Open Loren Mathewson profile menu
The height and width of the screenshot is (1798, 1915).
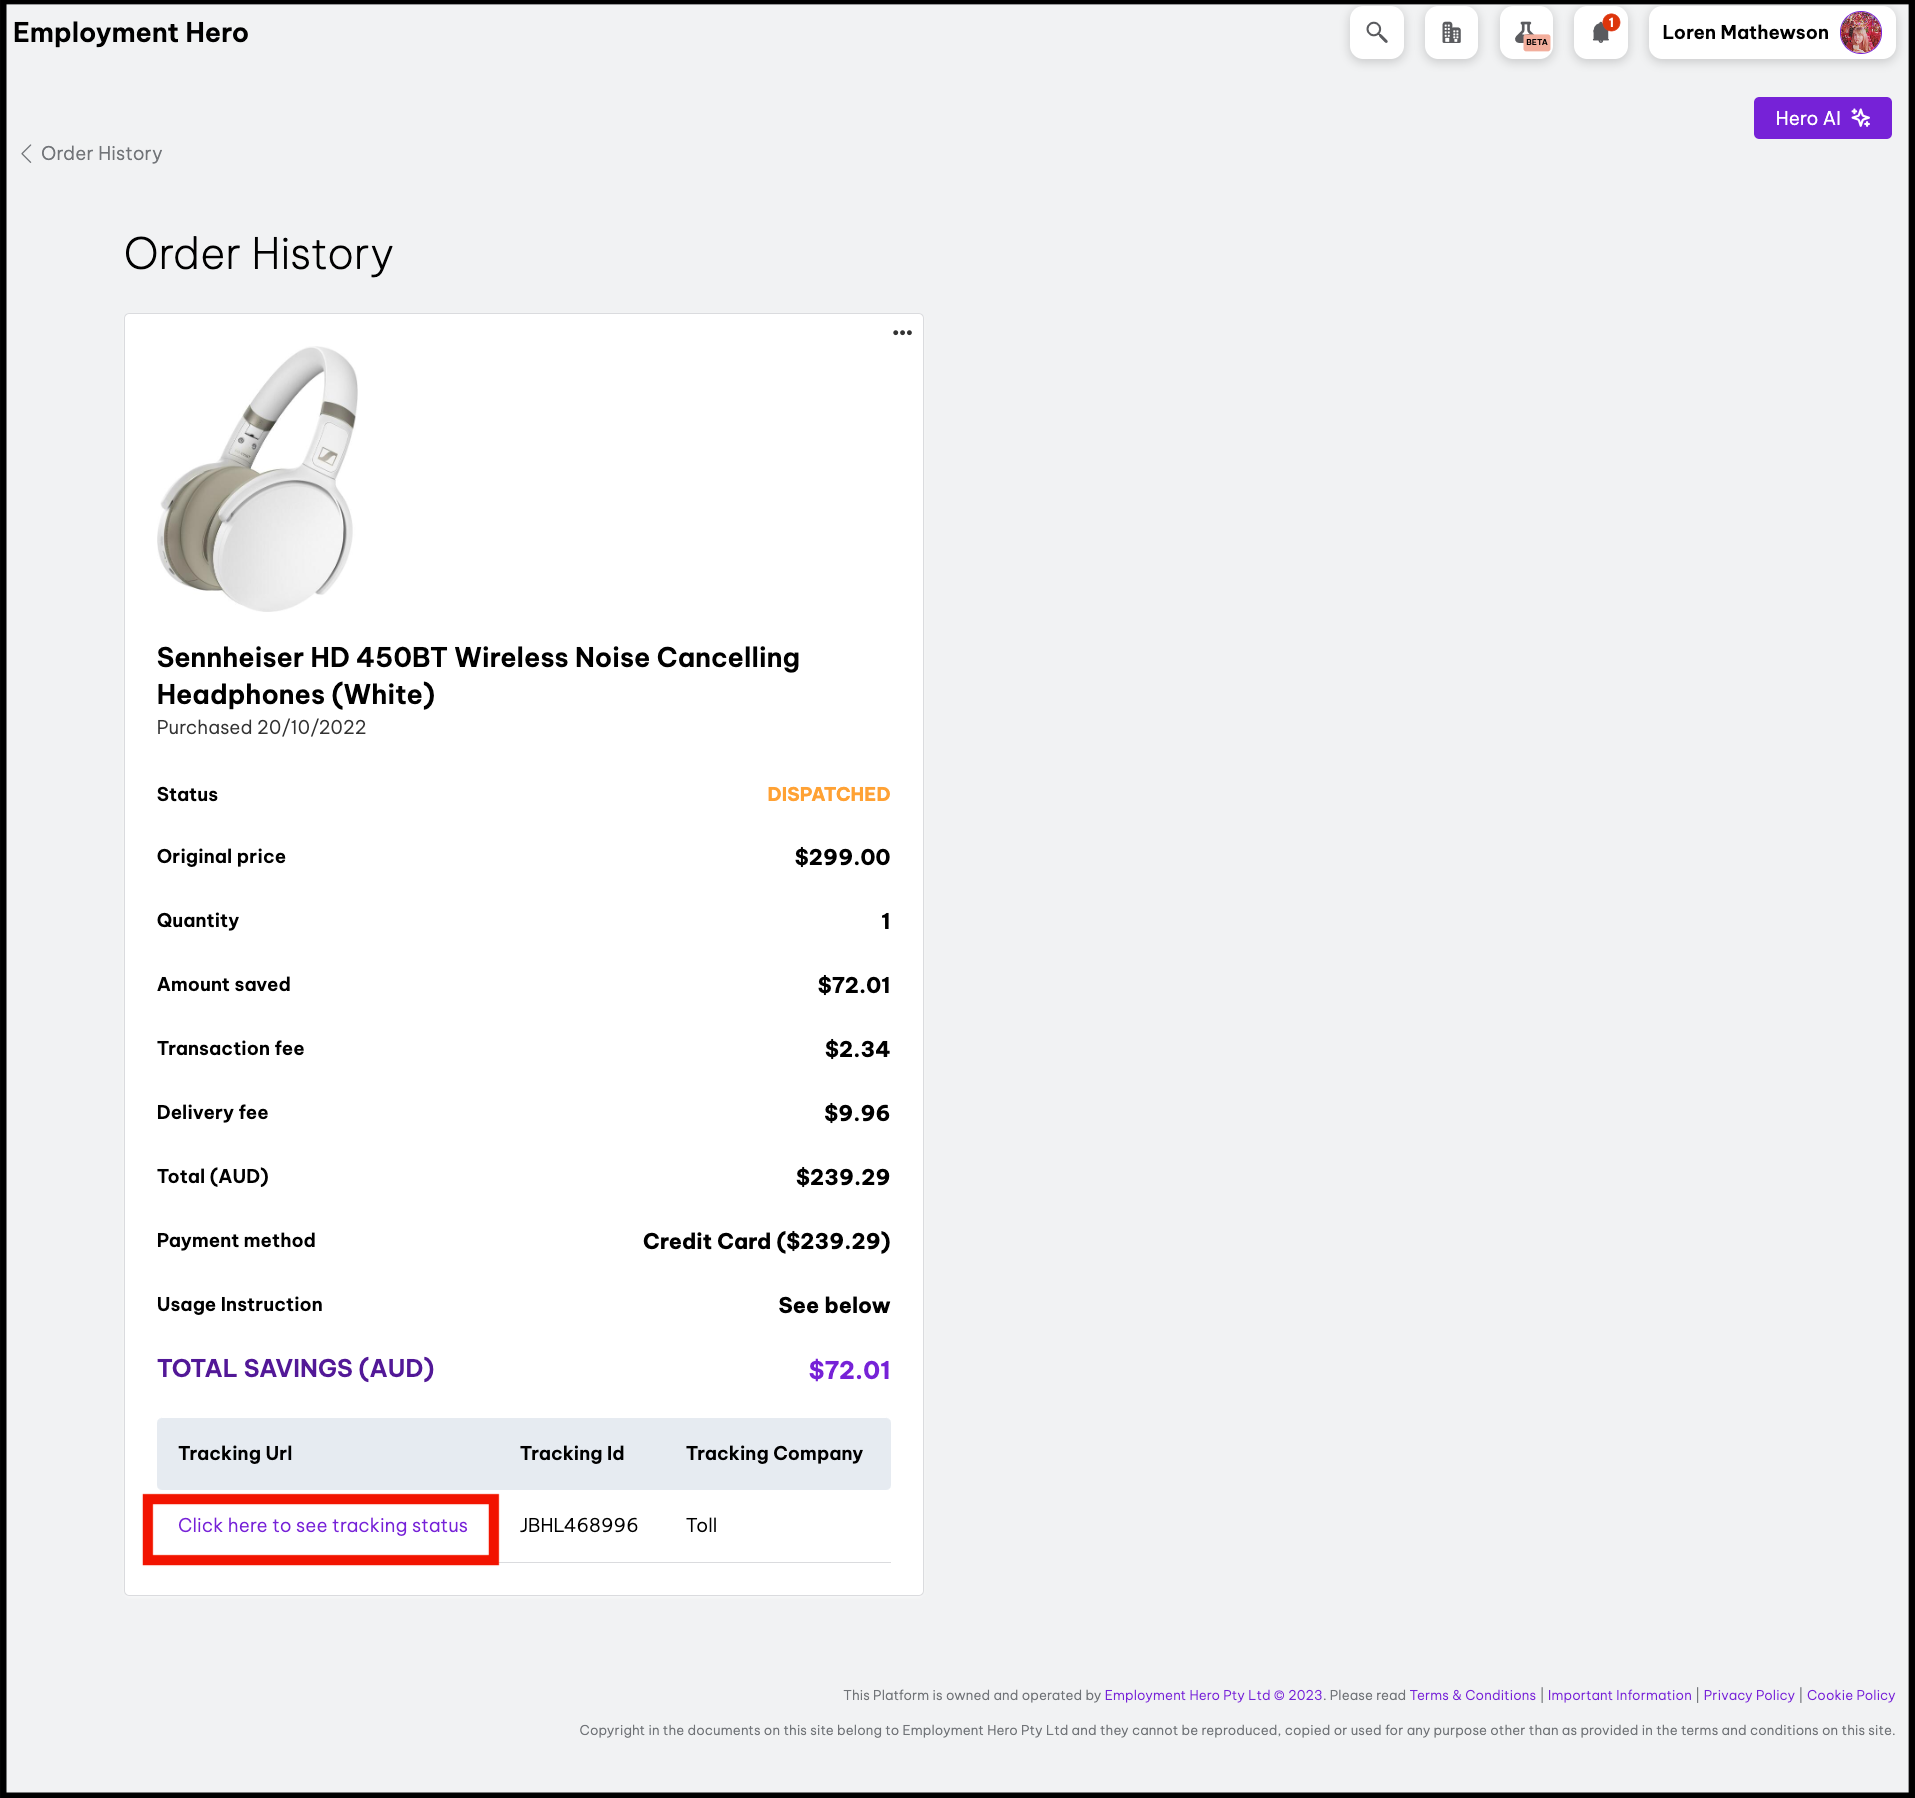(x=1771, y=33)
